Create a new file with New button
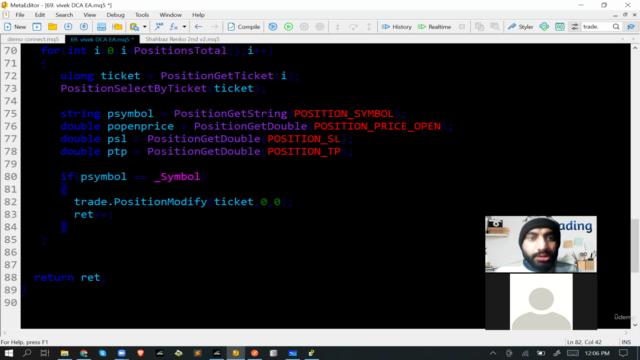Viewport: 640px width, 360px height. (15, 27)
